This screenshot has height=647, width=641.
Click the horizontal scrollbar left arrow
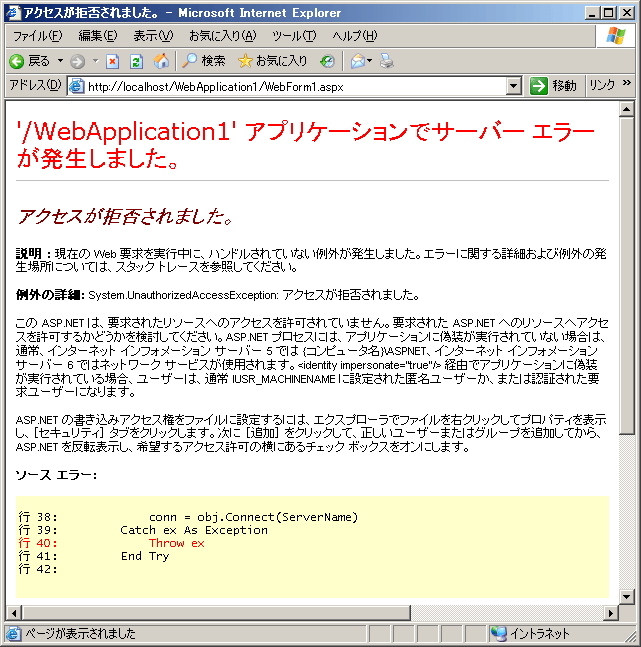(14, 613)
